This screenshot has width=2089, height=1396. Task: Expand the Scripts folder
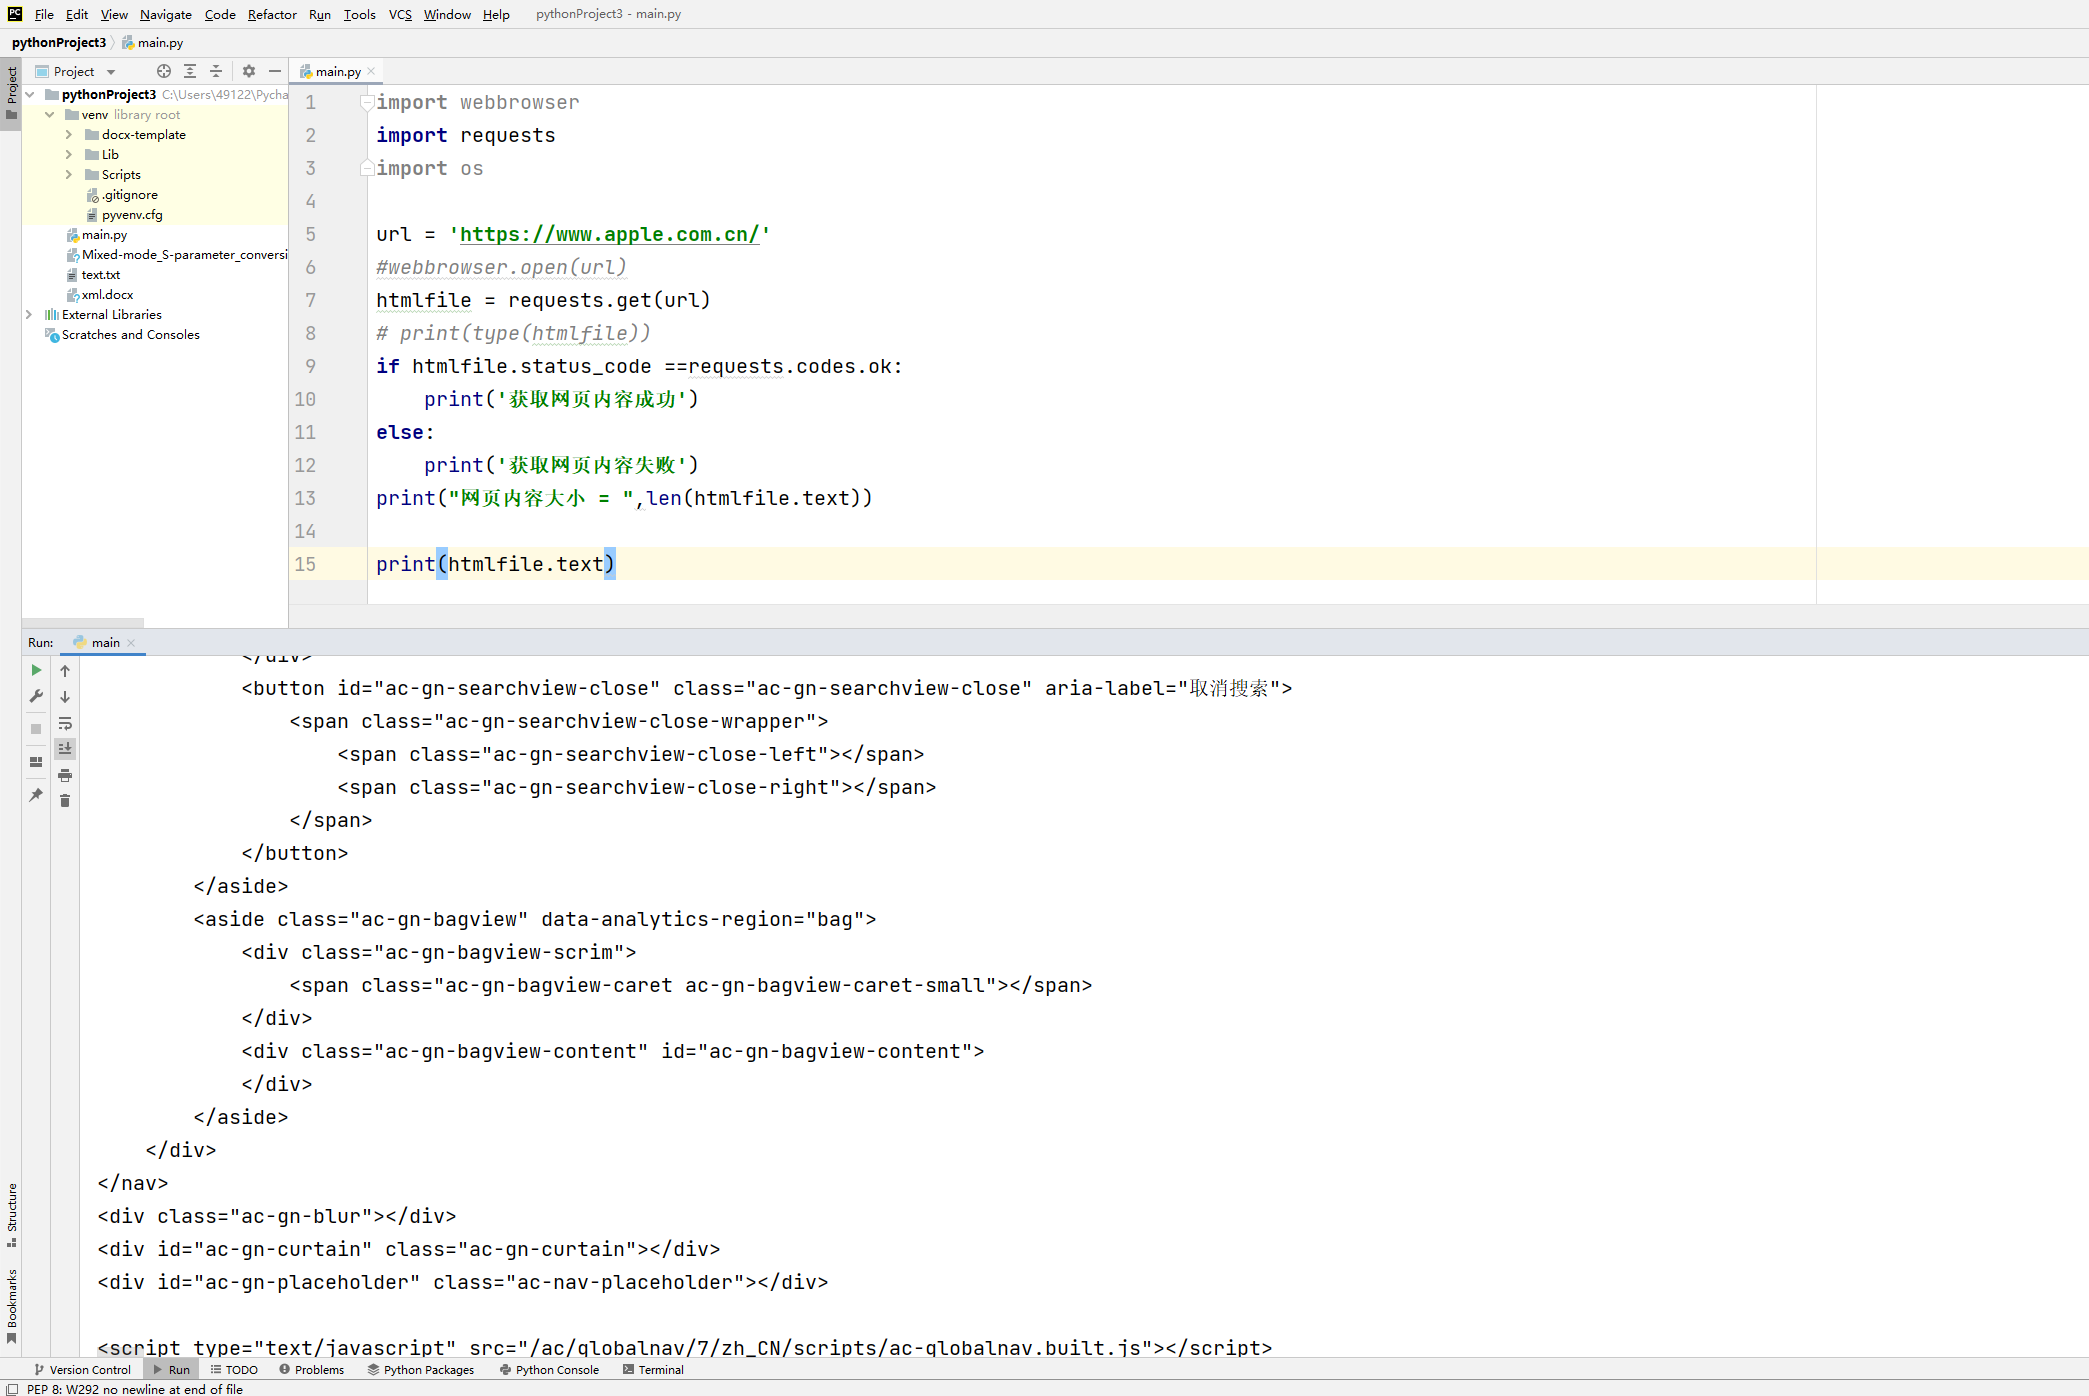pyautogui.click(x=69, y=175)
